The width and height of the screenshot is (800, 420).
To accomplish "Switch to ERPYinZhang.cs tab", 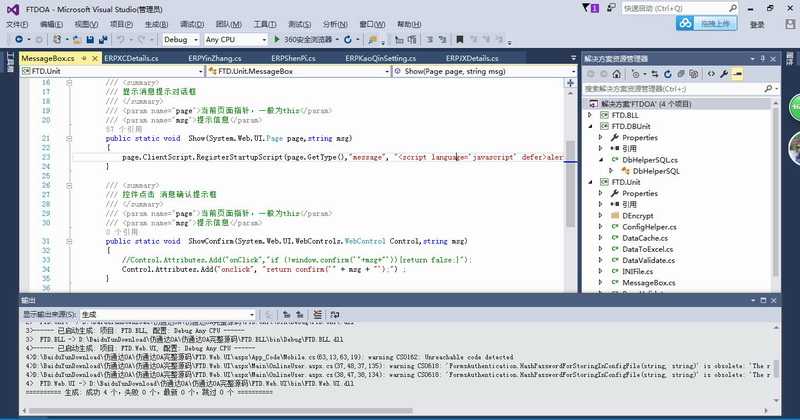I will coord(215,58).
